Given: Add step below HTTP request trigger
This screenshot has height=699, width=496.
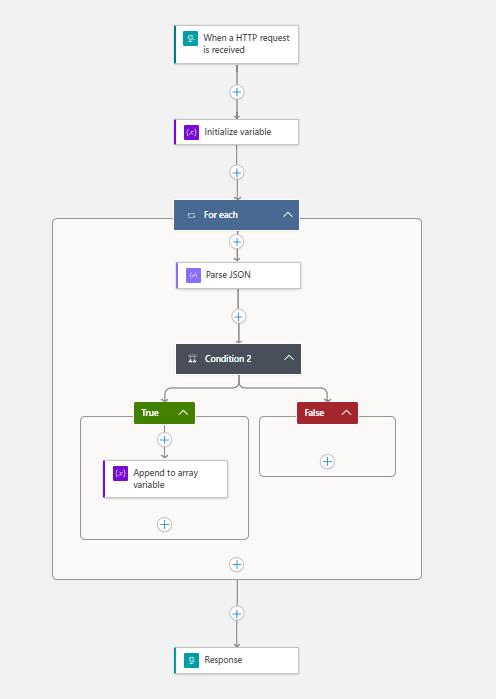Looking at the screenshot, I should coord(237,92).
